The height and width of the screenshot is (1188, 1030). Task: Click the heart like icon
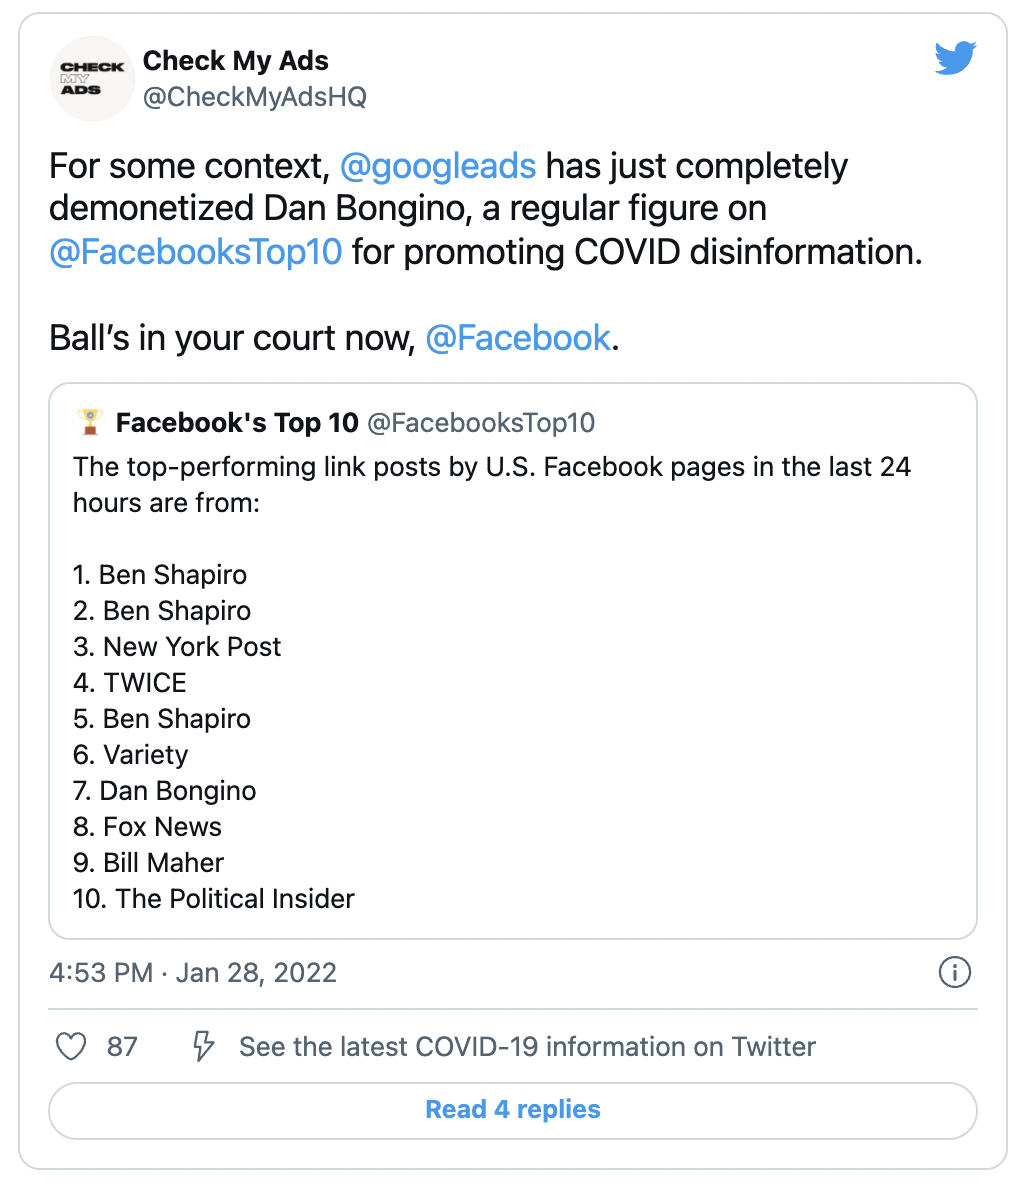(x=71, y=1046)
